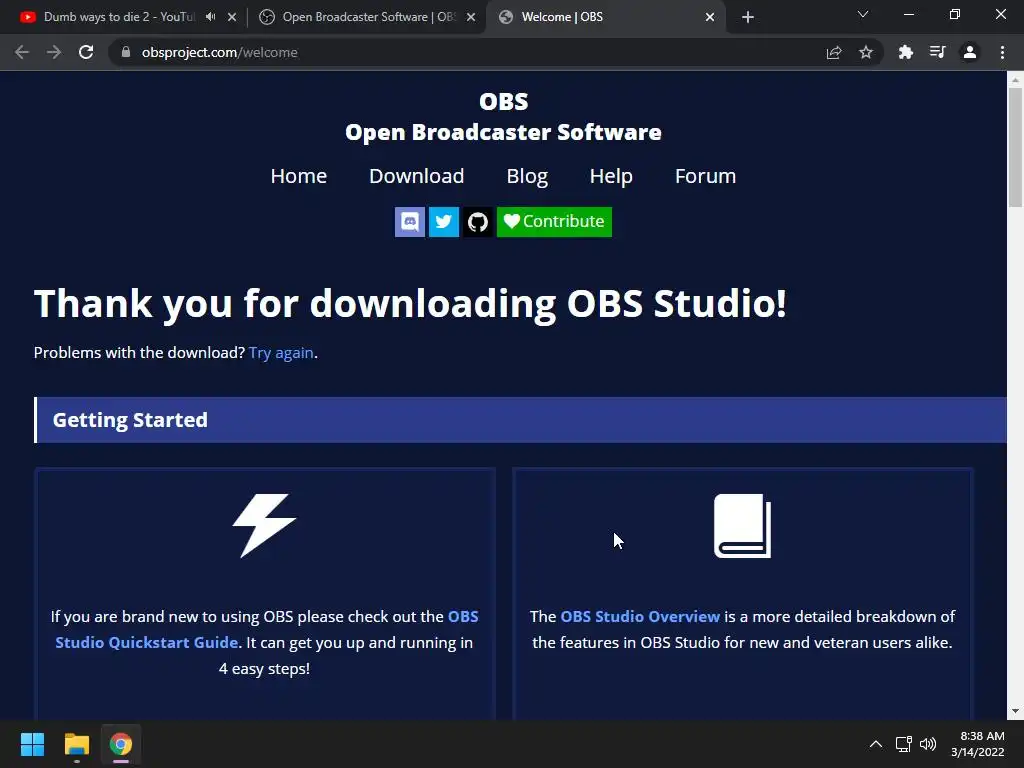Open the Chrome extensions puzzle icon
This screenshot has height=768, width=1024.
pyautogui.click(x=906, y=52)
